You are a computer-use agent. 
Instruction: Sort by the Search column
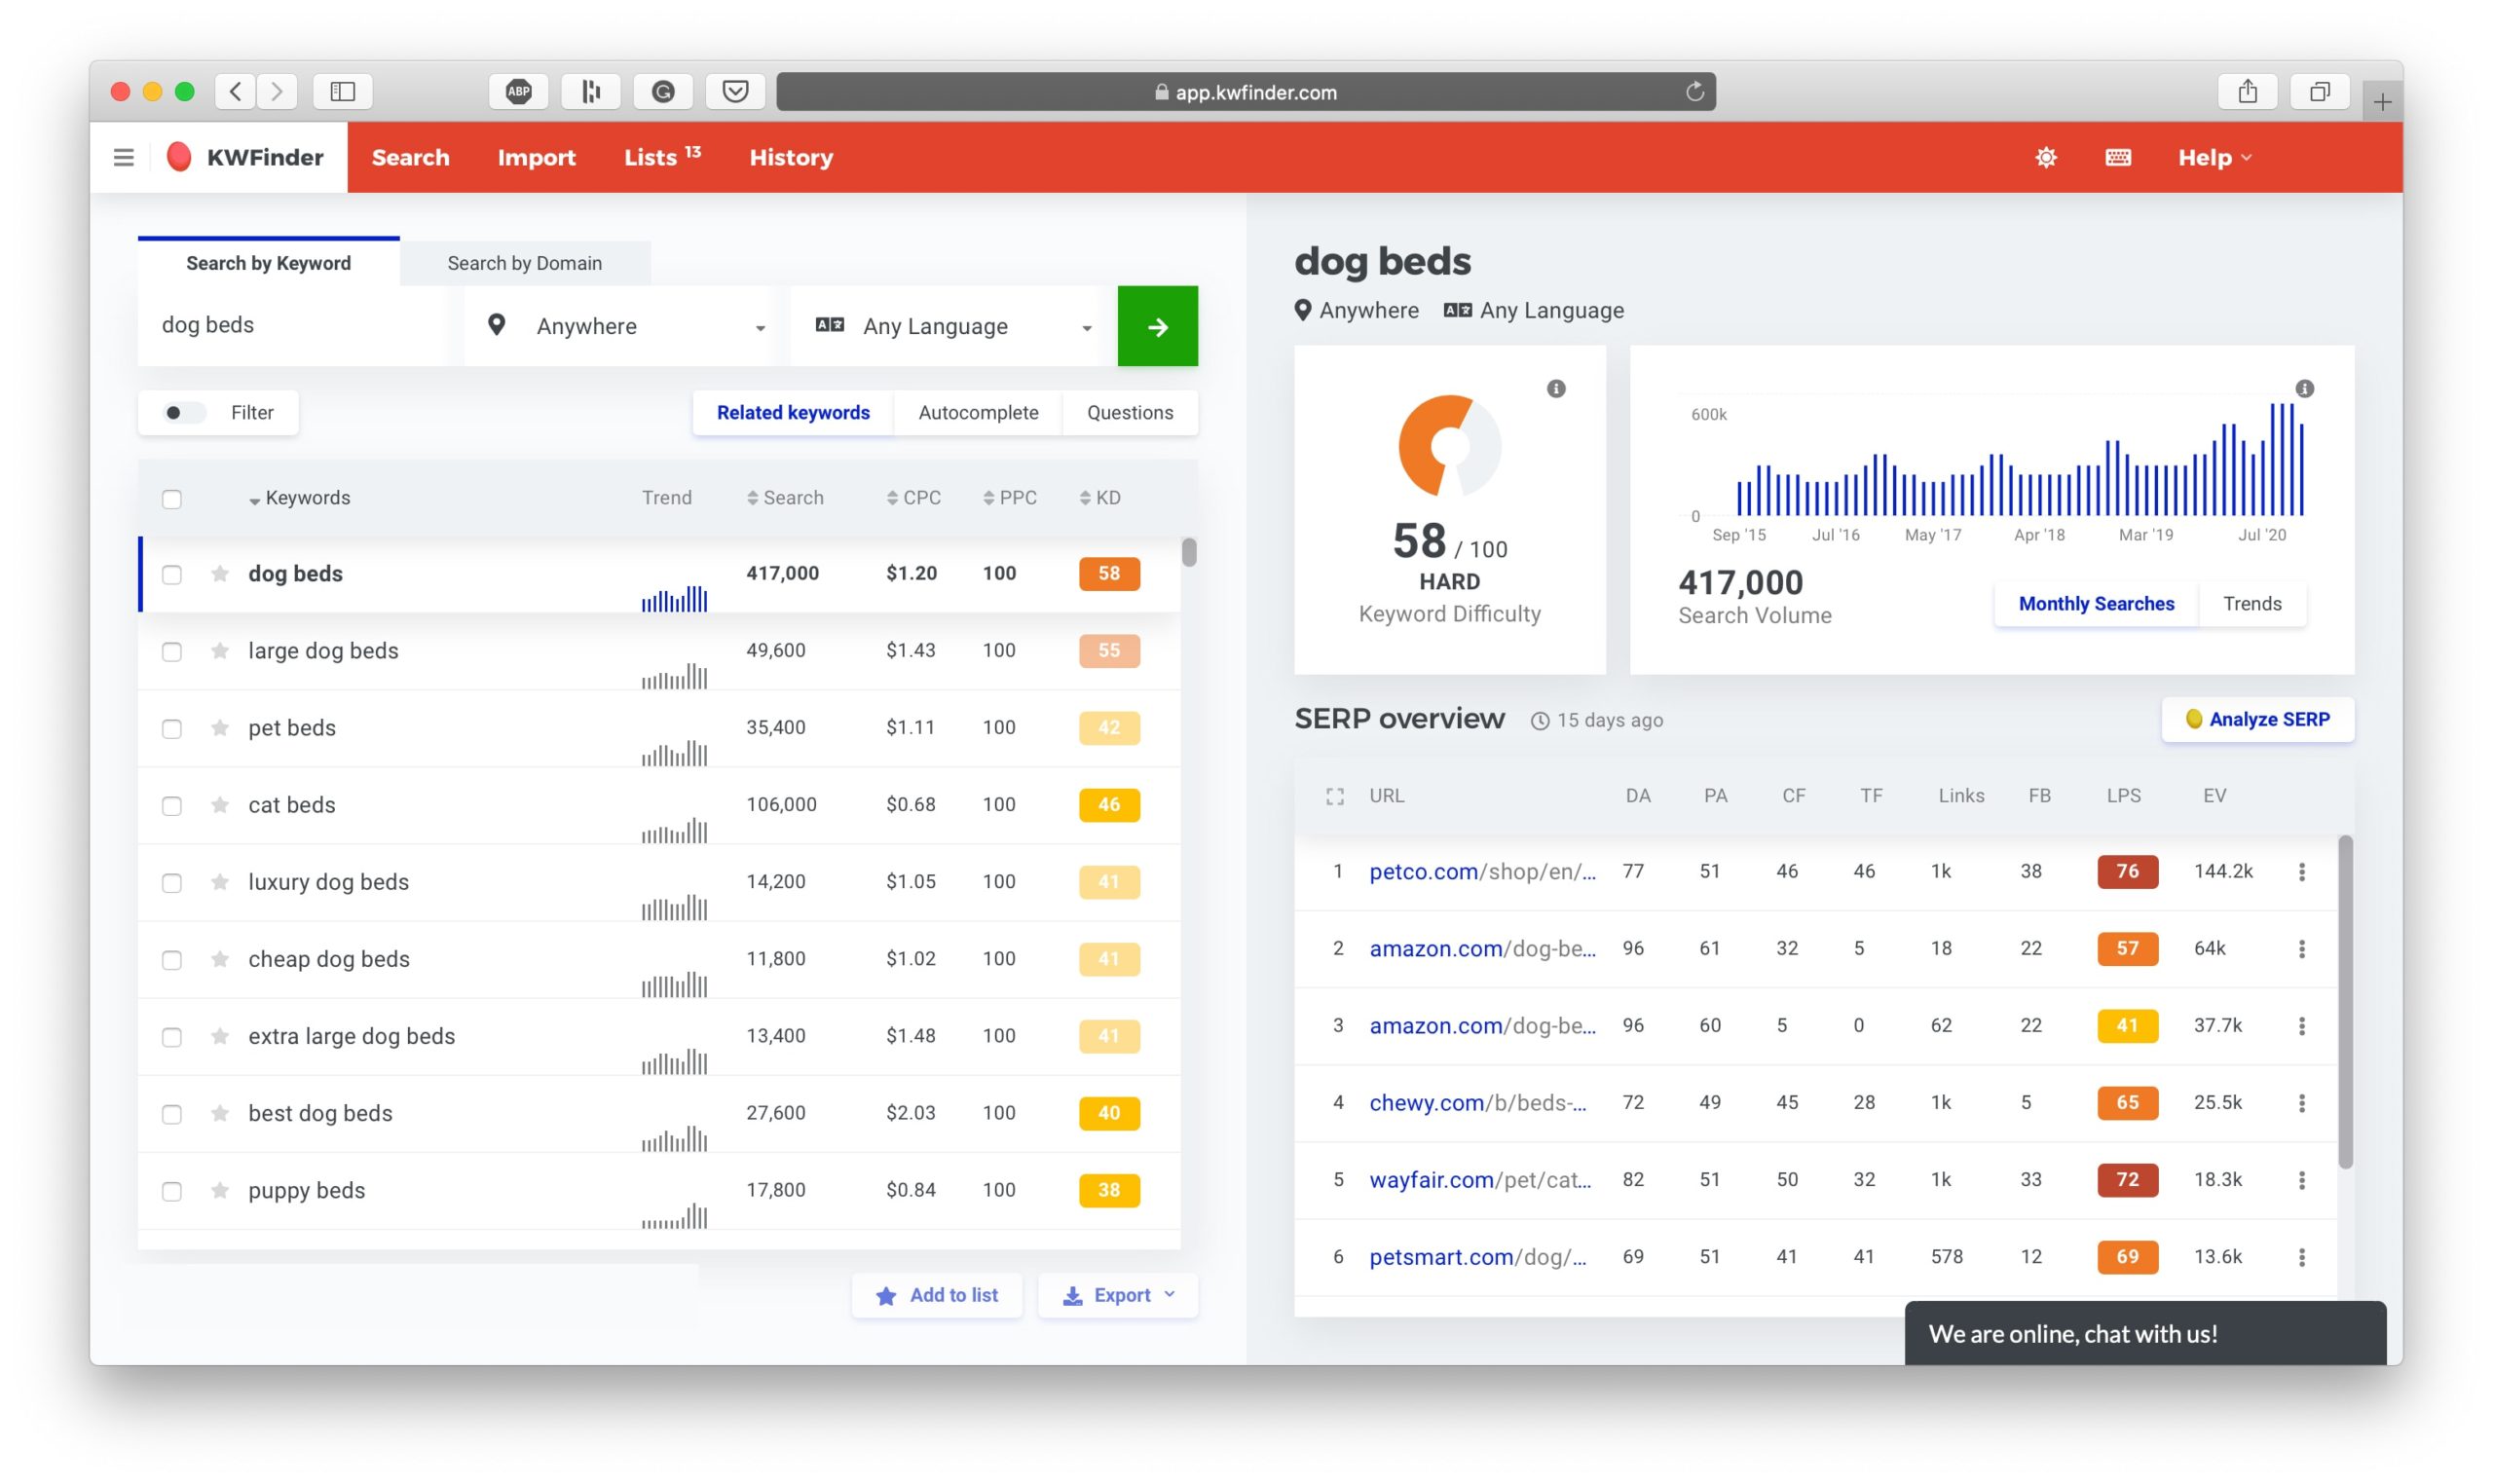click(x=785, y=498)
